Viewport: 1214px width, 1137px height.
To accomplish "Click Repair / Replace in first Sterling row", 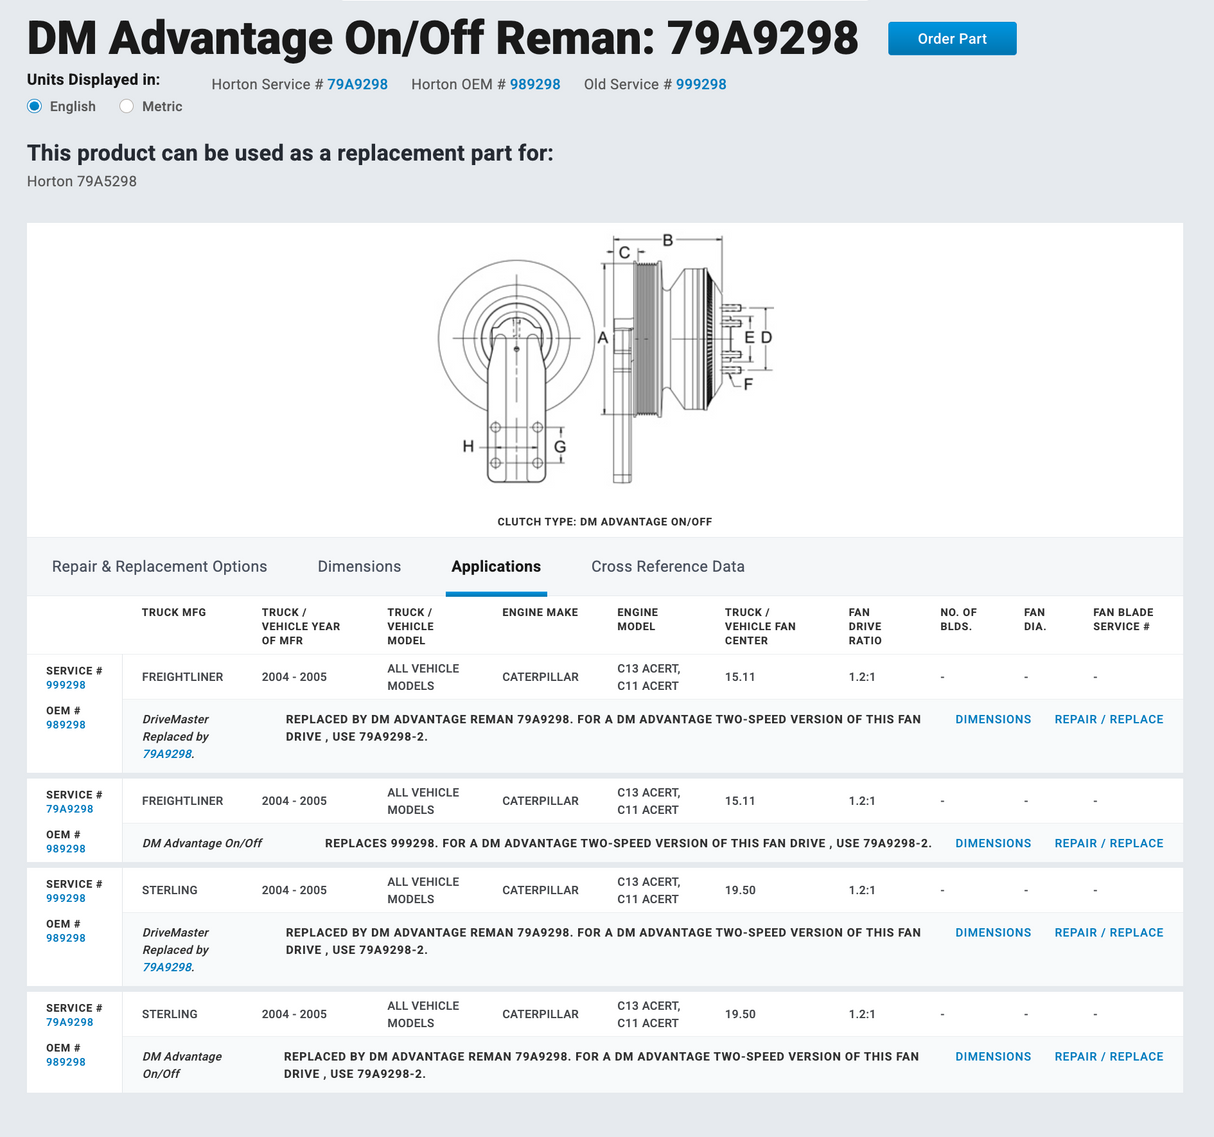I will (1108, 932).
